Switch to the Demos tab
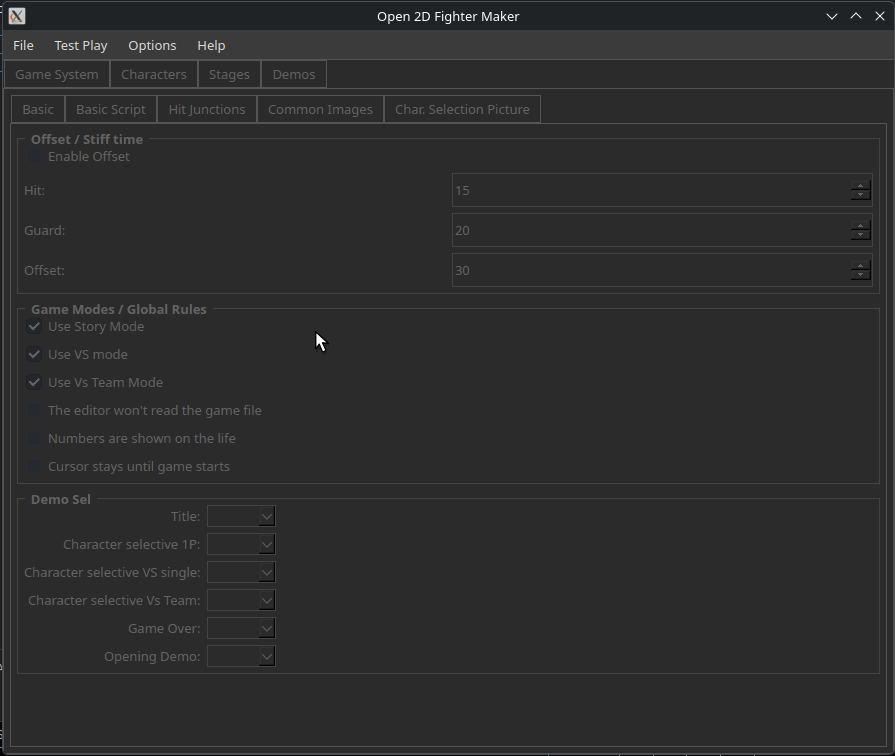 294,74
